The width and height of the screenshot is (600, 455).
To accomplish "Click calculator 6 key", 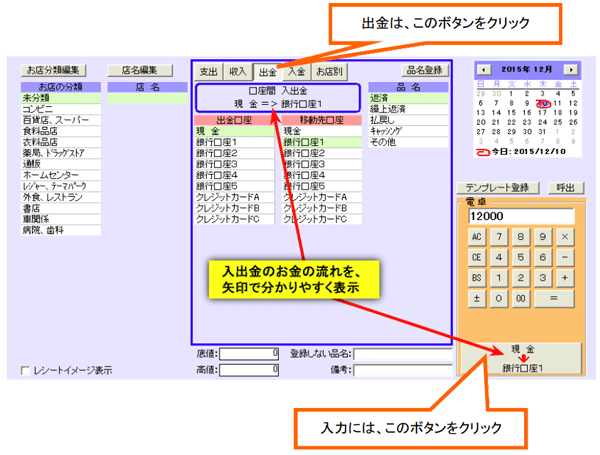I will click(x=543, y=258).
